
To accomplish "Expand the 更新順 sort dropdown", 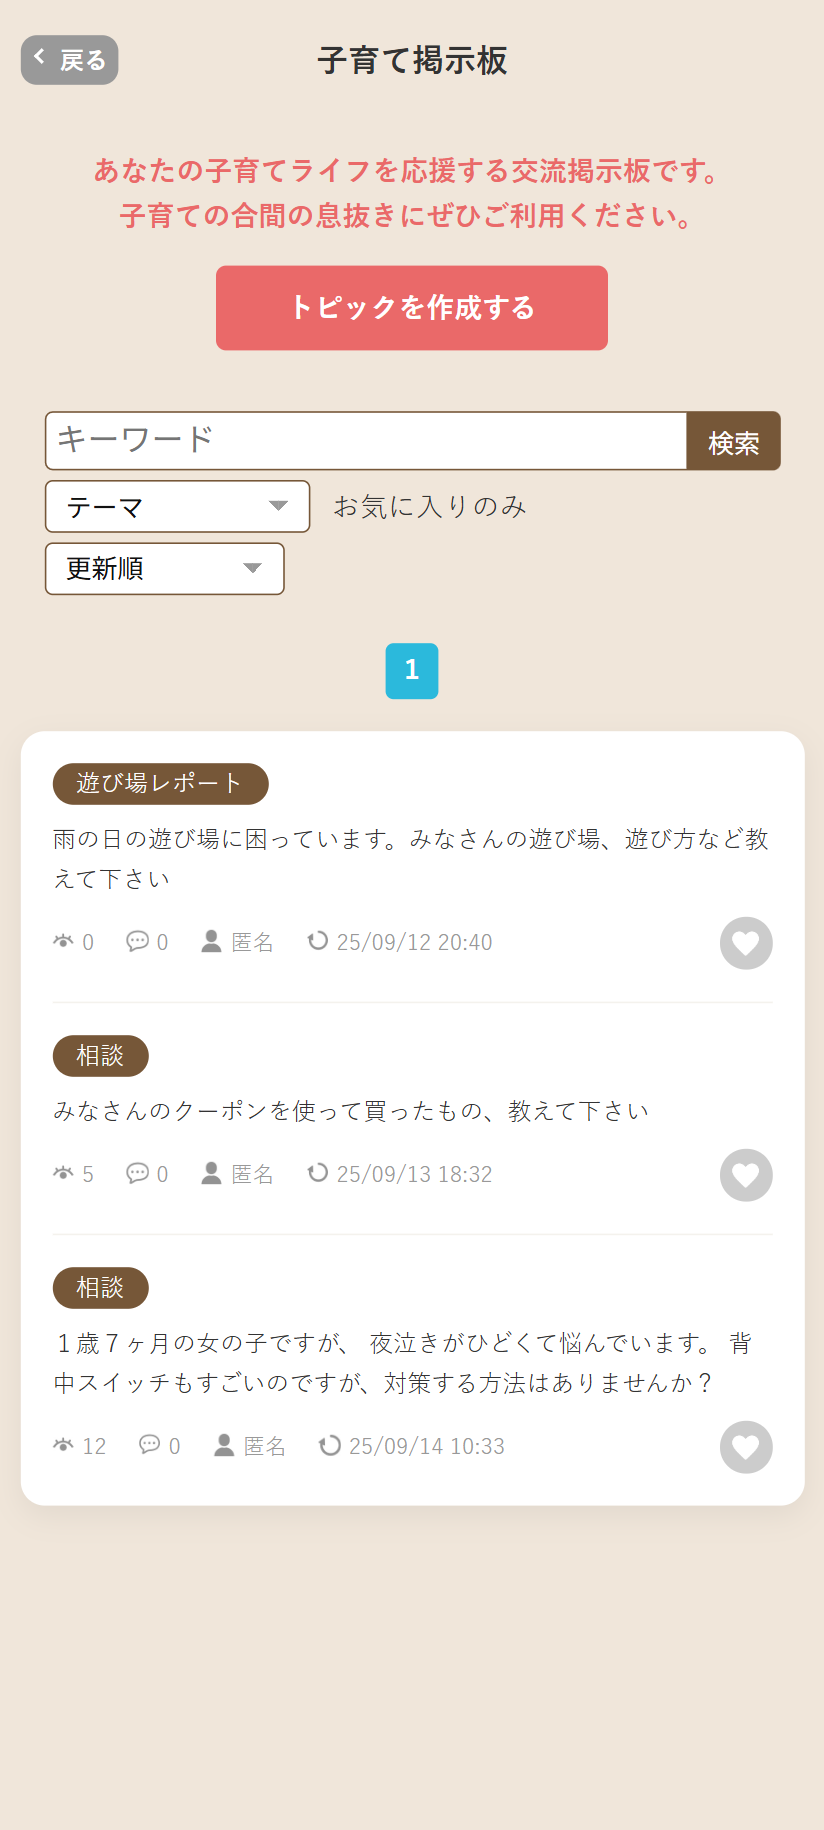I will tap(164, 568).
